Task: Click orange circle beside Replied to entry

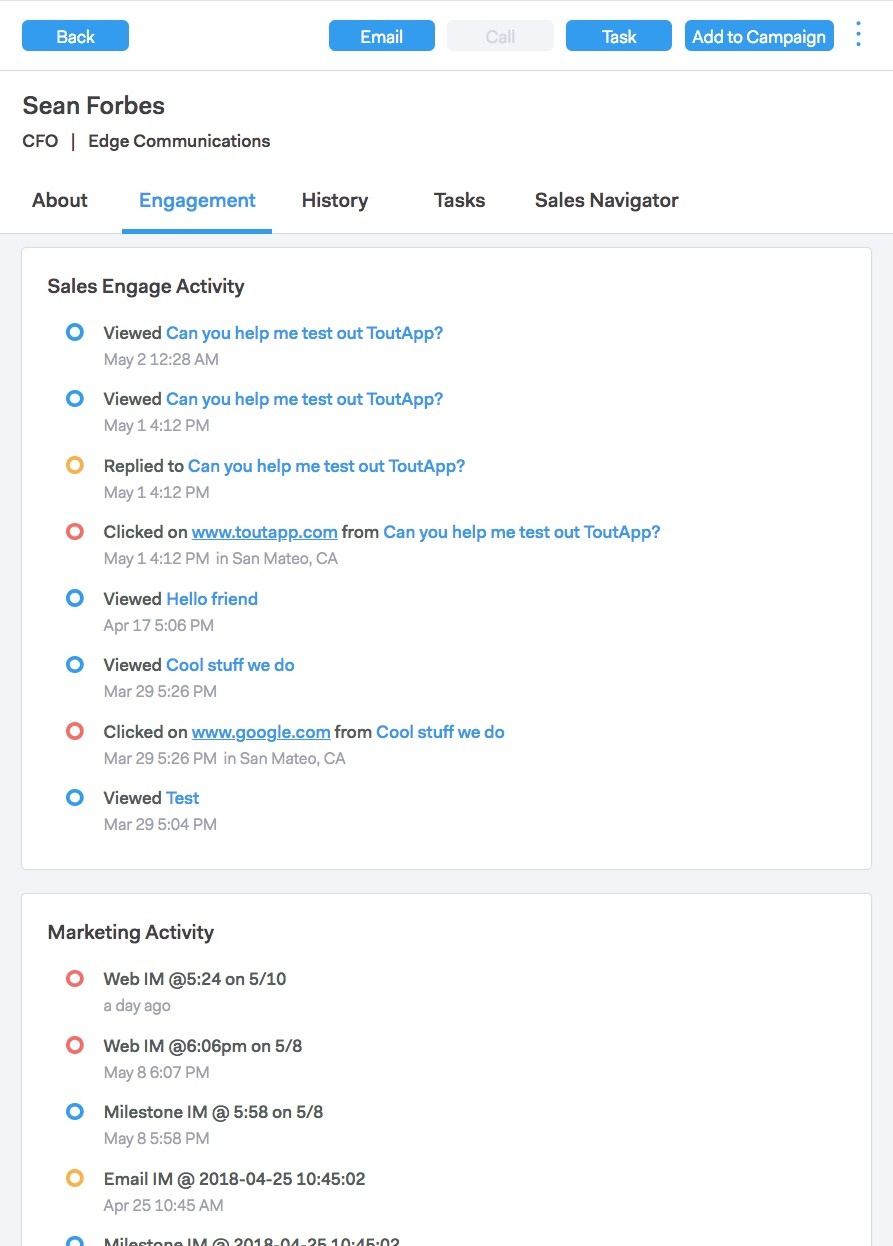Action: pyautogui.click(x=74, y=465)
